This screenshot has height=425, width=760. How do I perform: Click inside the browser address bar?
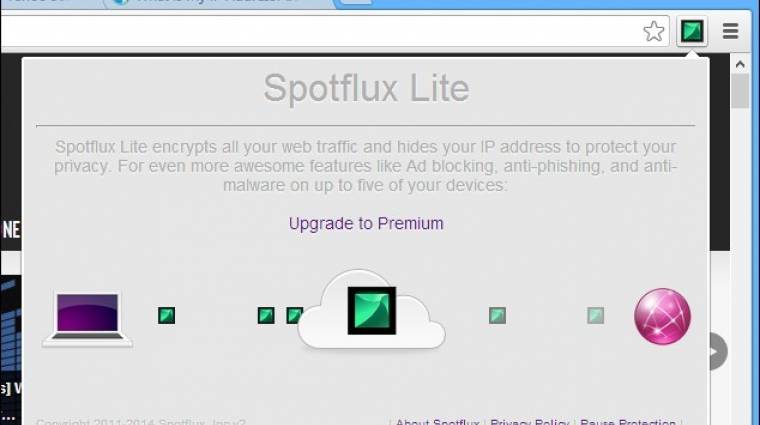tap(320, 31)
